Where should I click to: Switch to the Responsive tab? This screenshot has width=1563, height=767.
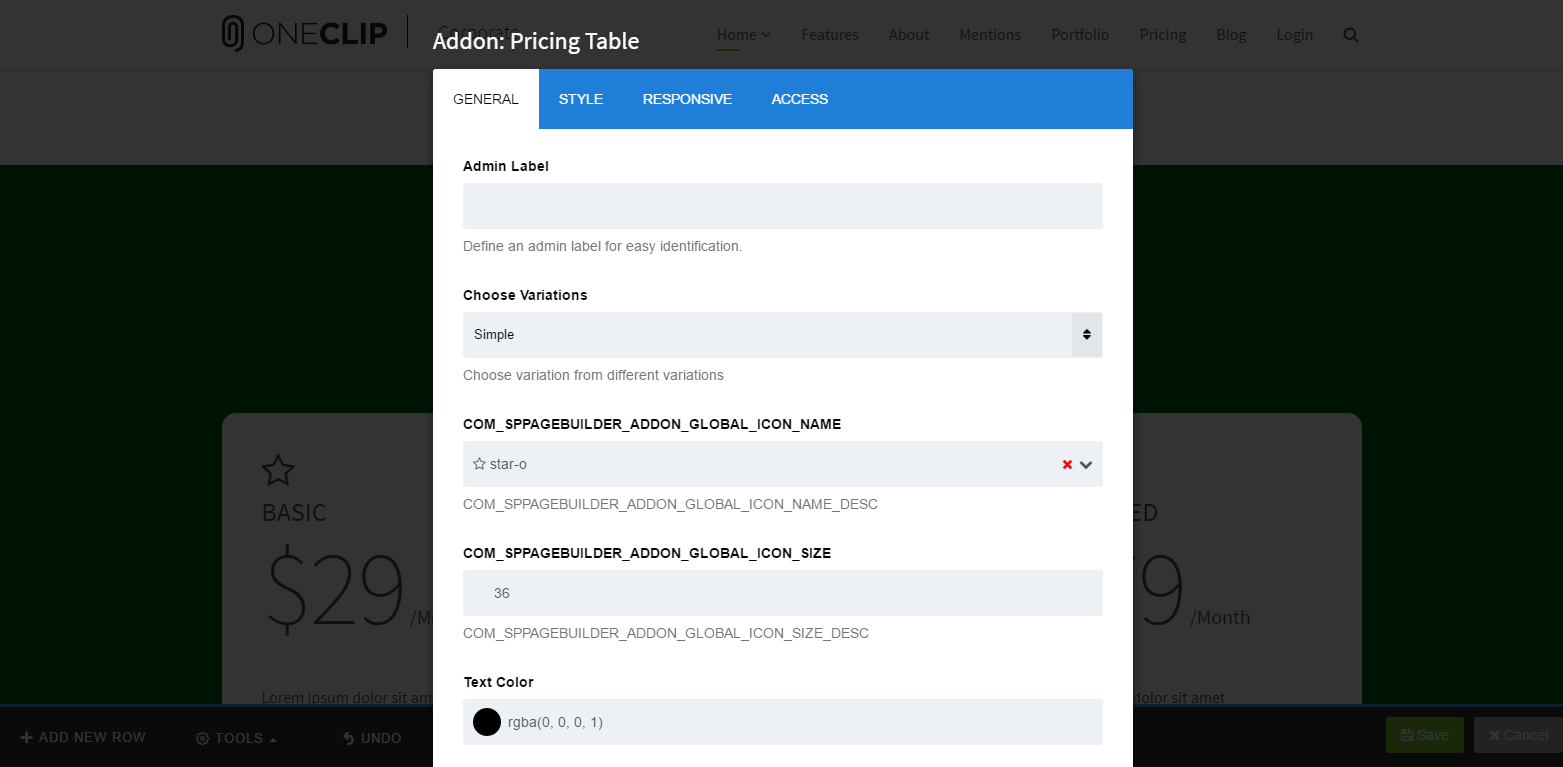(687, 99)
